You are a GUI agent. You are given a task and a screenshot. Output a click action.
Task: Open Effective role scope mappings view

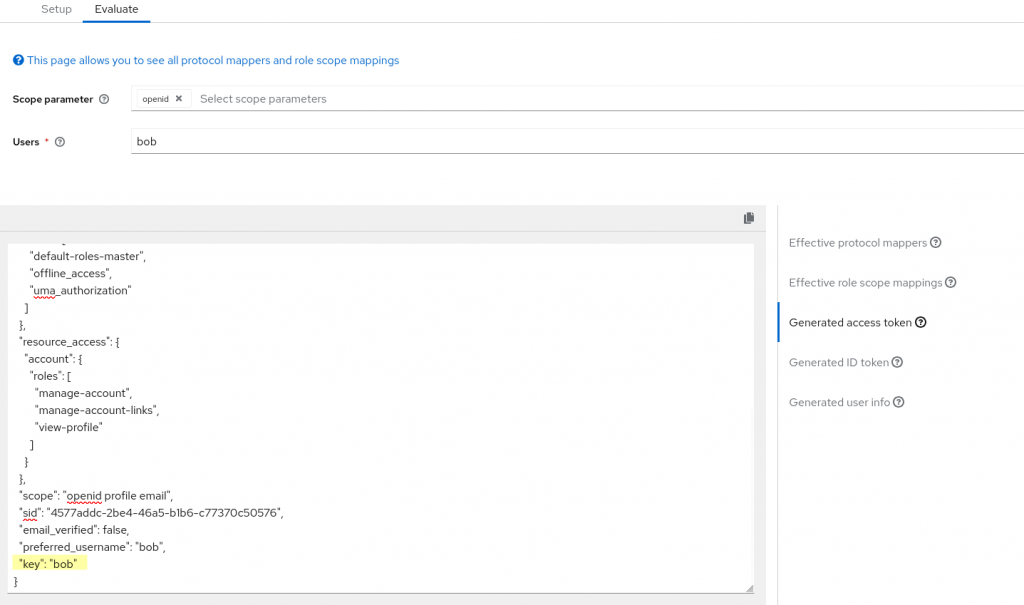click(x=865, y=282)
